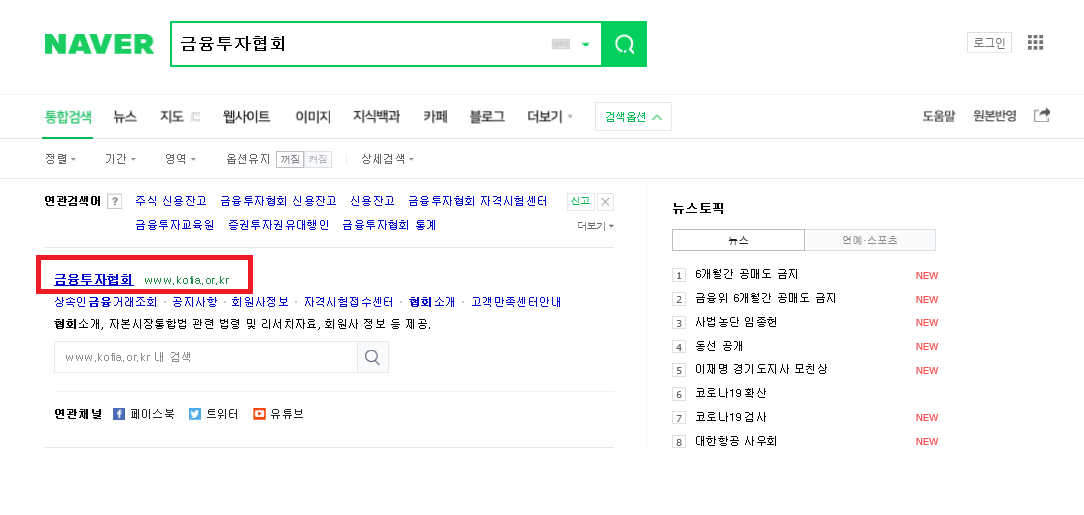Open news topic 이재명 경기도지사 모친상
This screenshot has height=515, width=1084.
pyautogui.click(x=761, y=369)
